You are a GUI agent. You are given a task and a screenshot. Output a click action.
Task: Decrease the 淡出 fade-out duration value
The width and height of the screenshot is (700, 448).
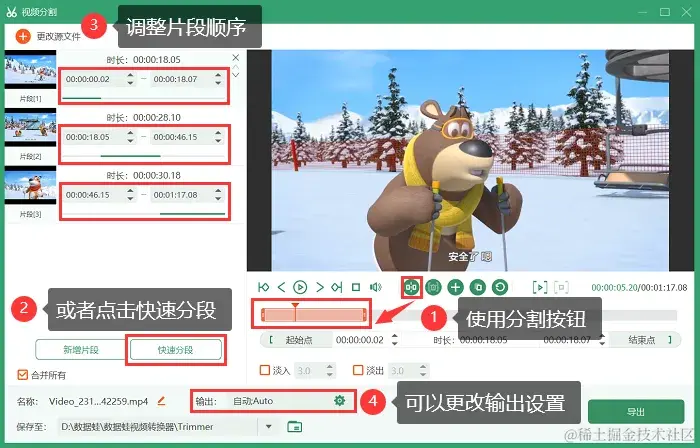(423, 374)
